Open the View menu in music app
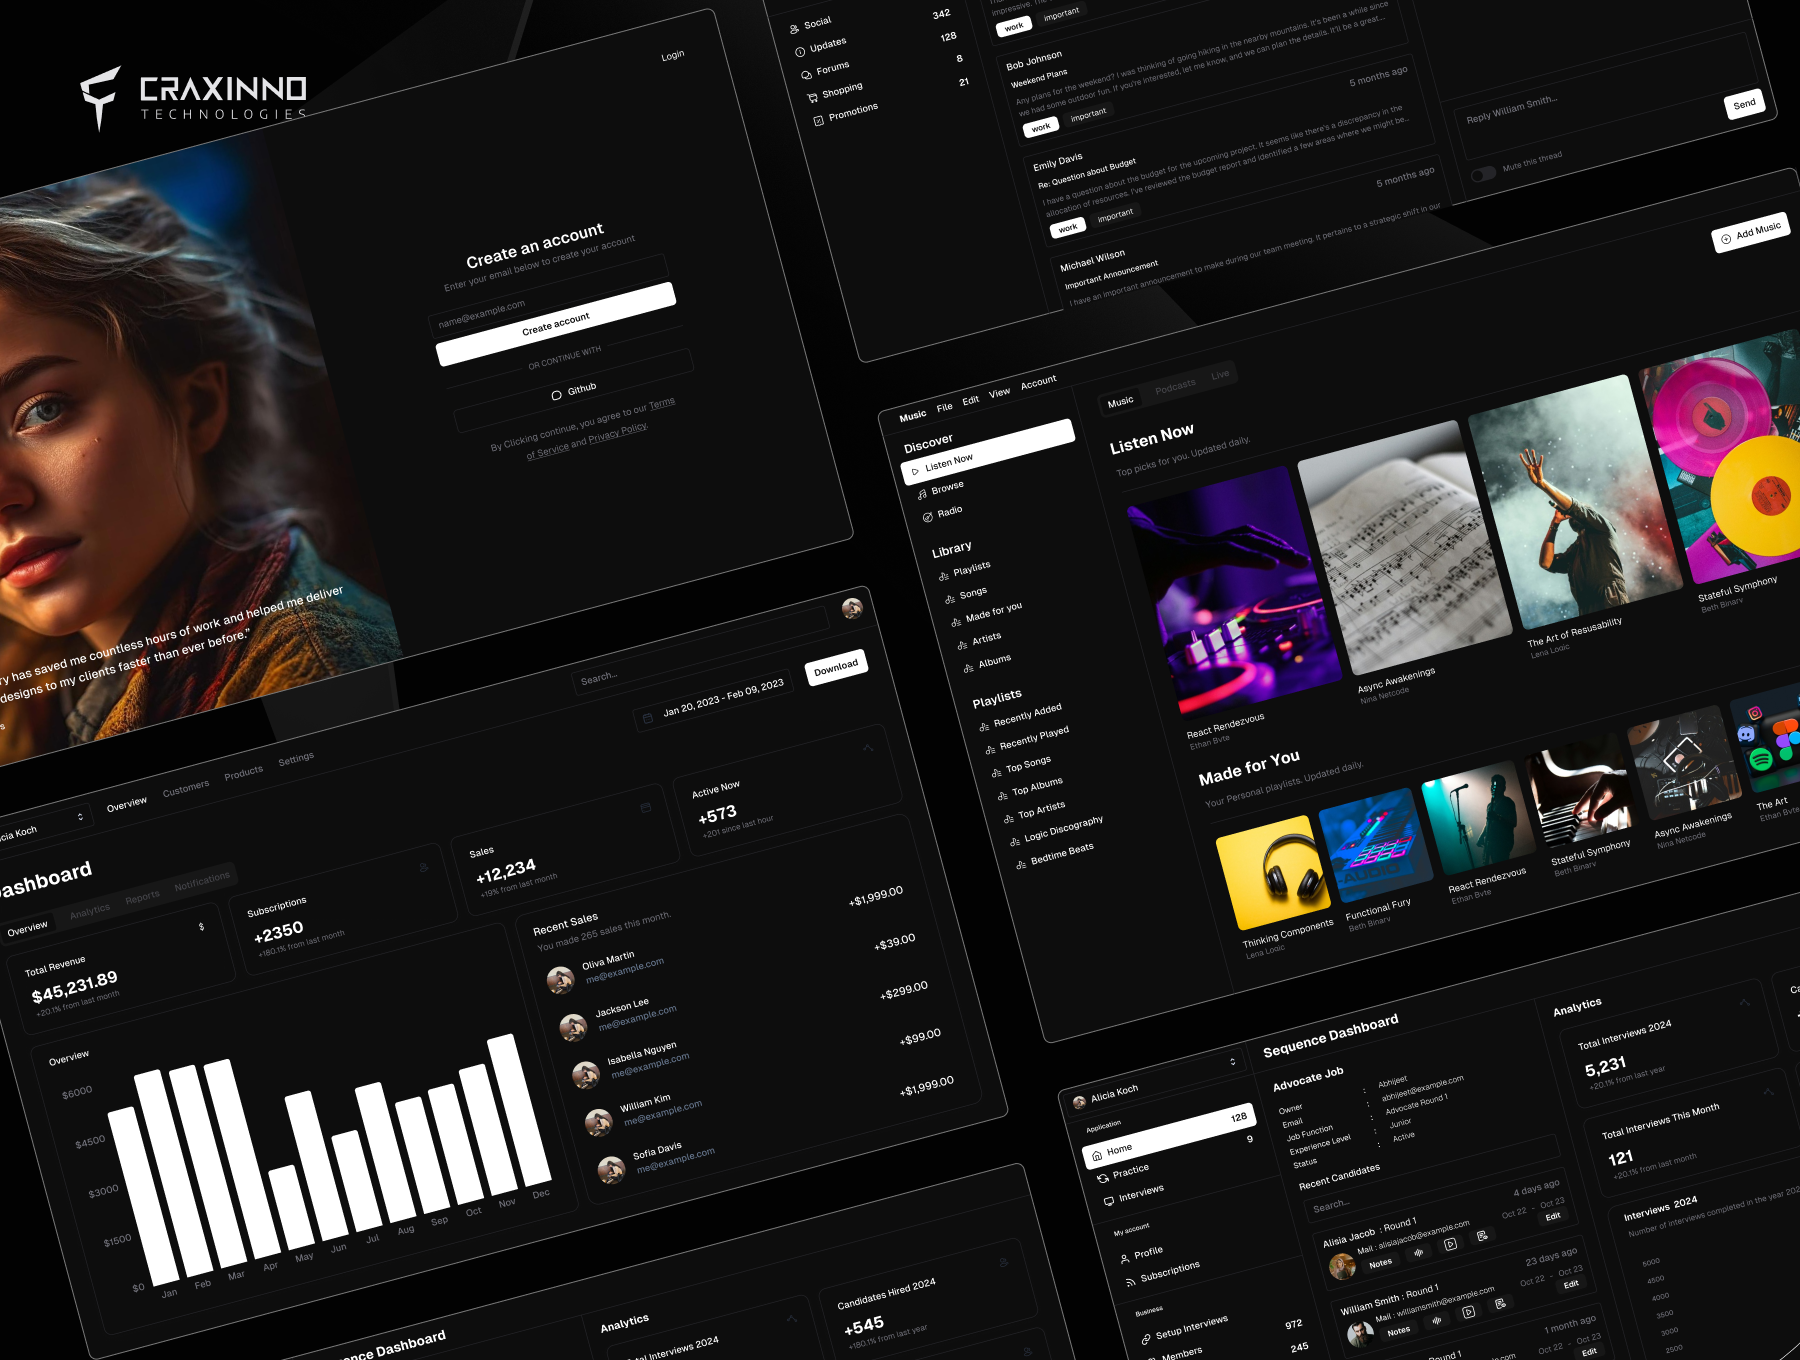This screenshot has width=1800, height=1360. [1000, 393]
